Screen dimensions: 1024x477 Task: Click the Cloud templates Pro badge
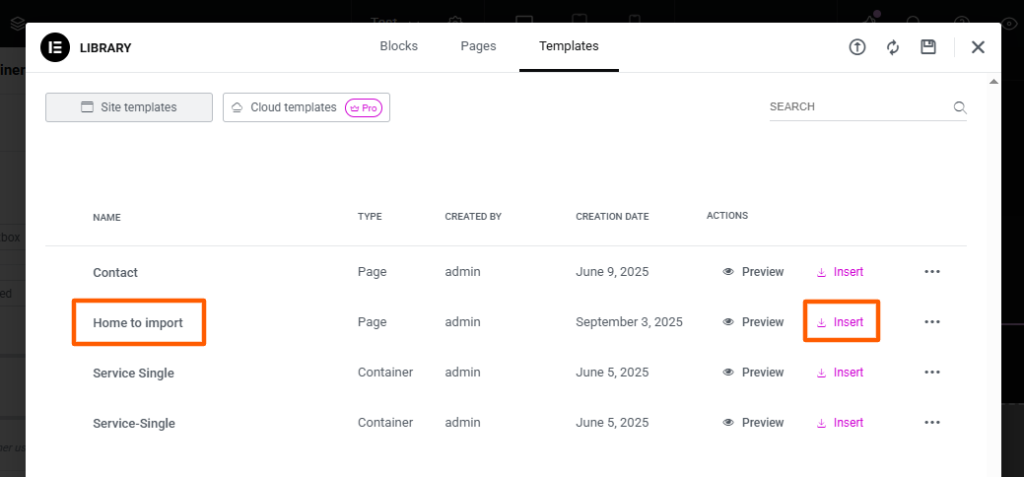(x=363, y=108)
